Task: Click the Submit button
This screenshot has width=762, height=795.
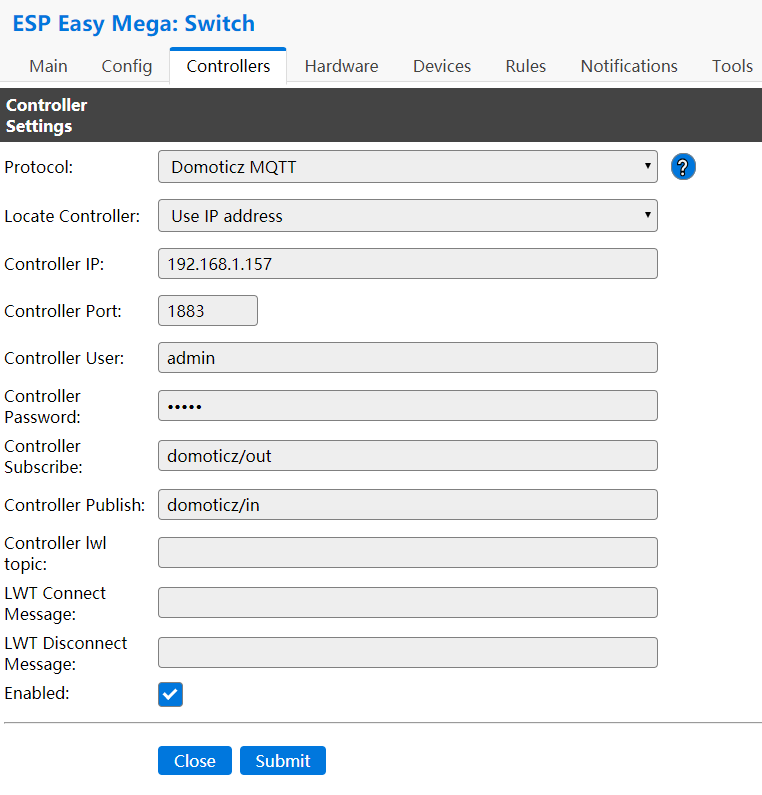Action: 283,761
